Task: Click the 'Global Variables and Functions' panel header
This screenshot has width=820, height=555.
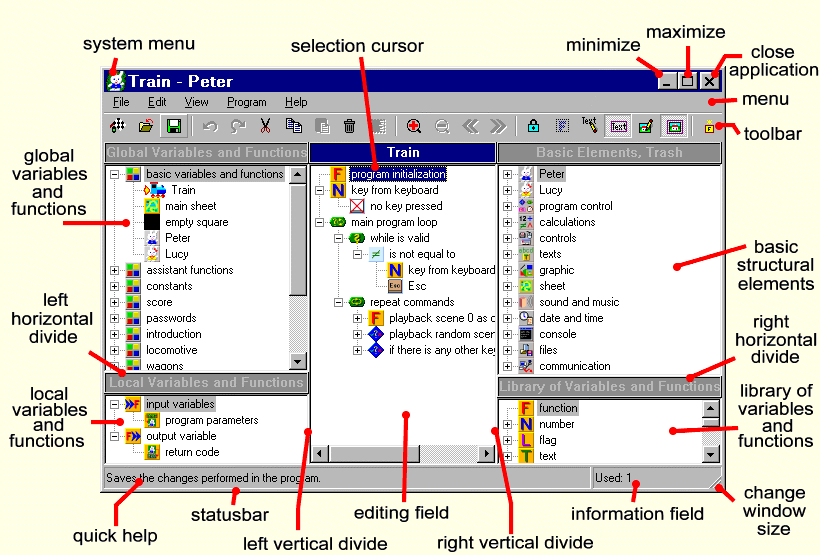Action: [206, 153]
